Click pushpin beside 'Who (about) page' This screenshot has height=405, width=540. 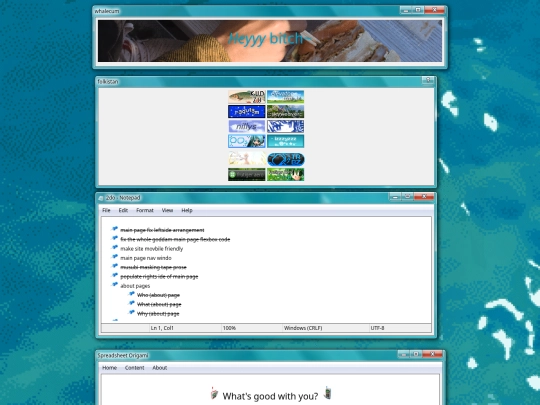[x=131, y=294]
